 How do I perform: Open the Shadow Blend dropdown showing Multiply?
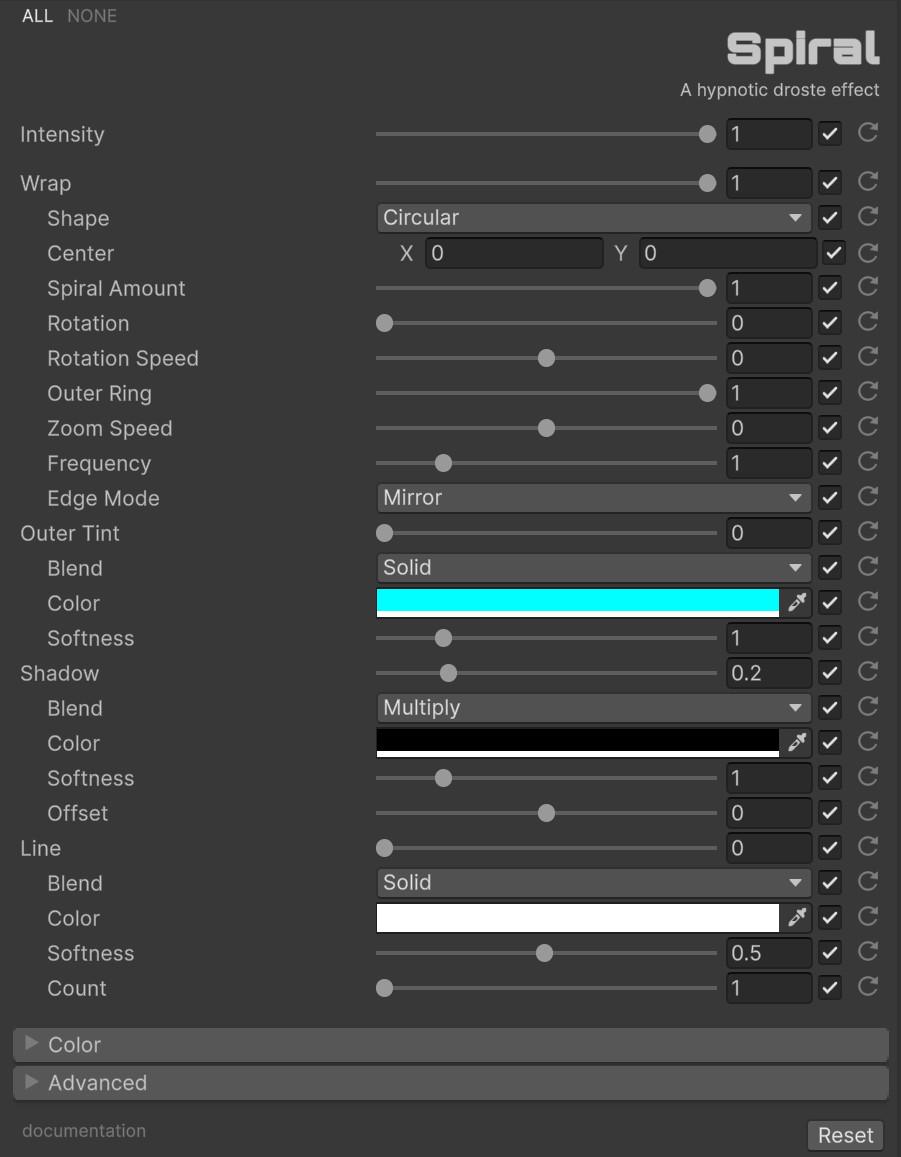pos(593,708)
